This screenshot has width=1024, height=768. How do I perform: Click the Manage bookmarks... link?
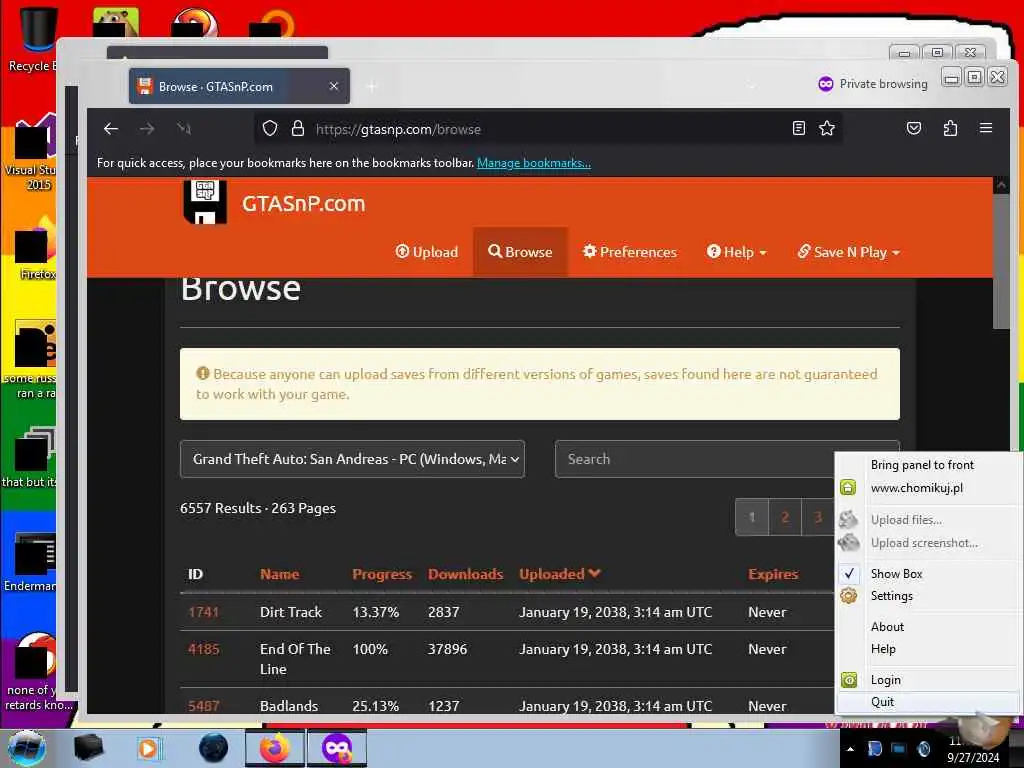(534, 163)
